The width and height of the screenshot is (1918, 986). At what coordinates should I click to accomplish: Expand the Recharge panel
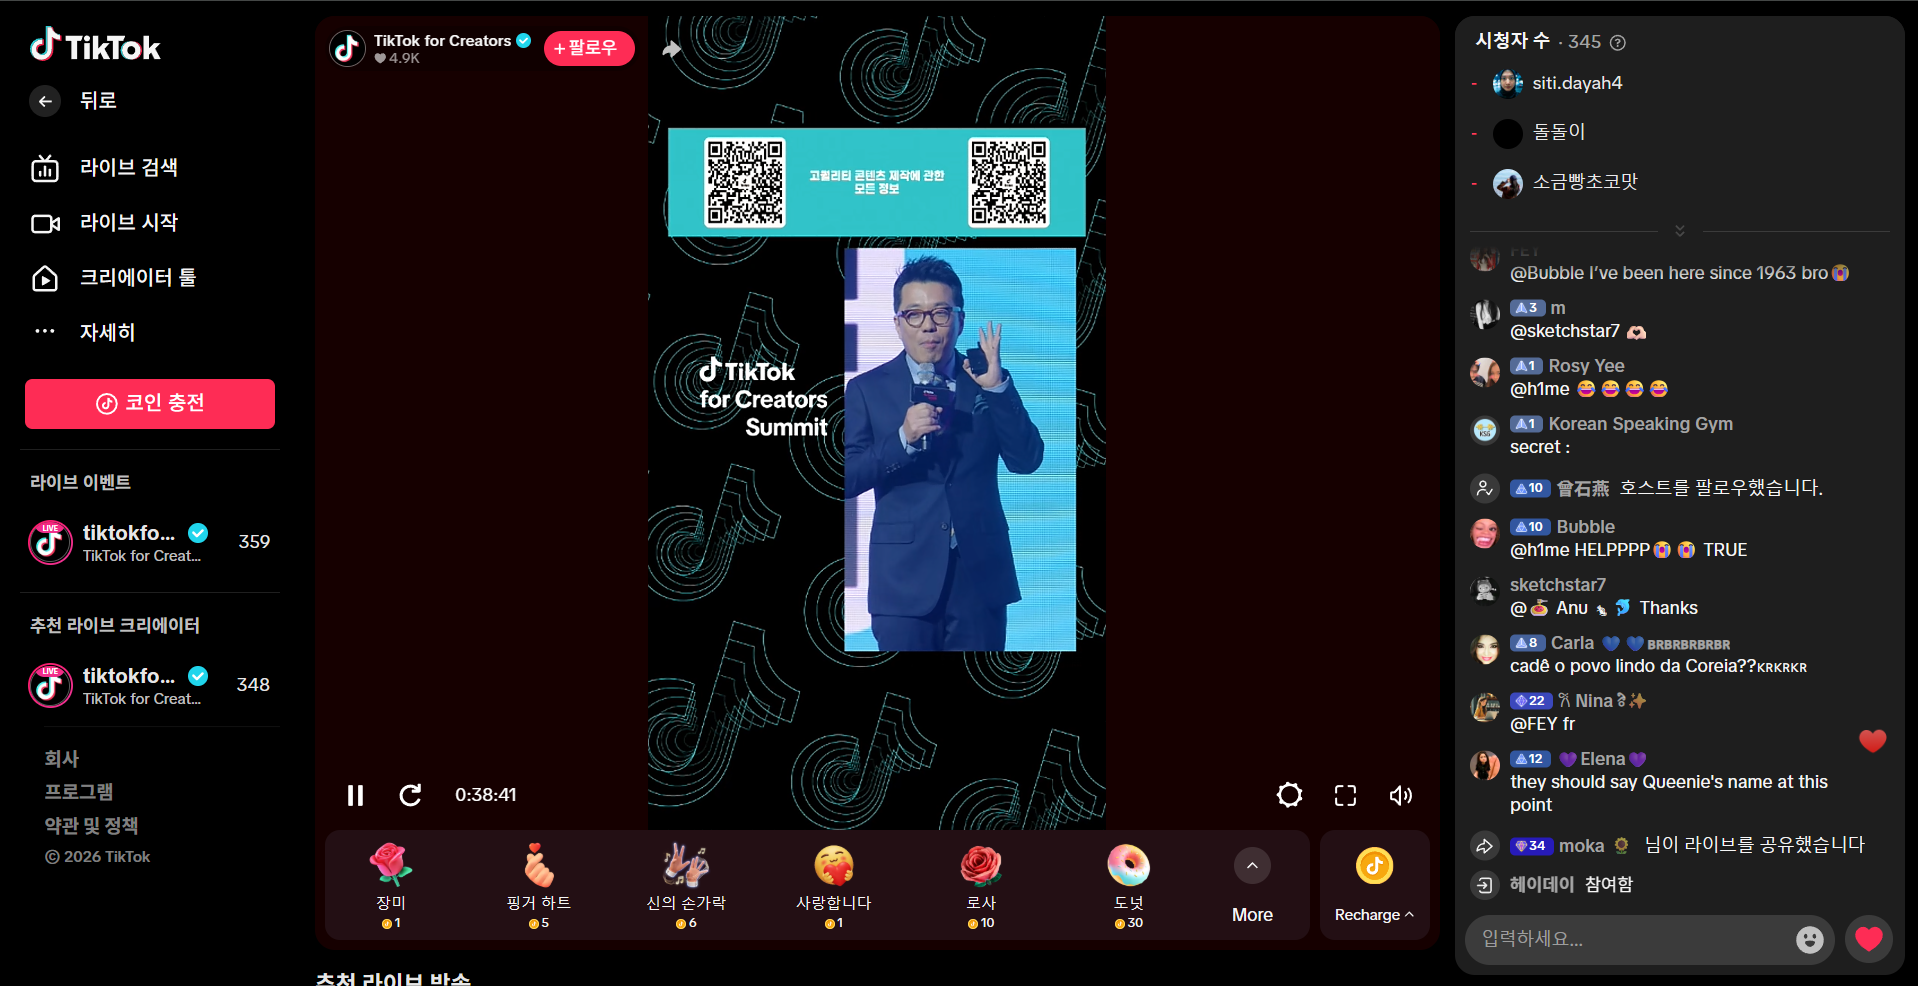click(x=1374, y=885)
